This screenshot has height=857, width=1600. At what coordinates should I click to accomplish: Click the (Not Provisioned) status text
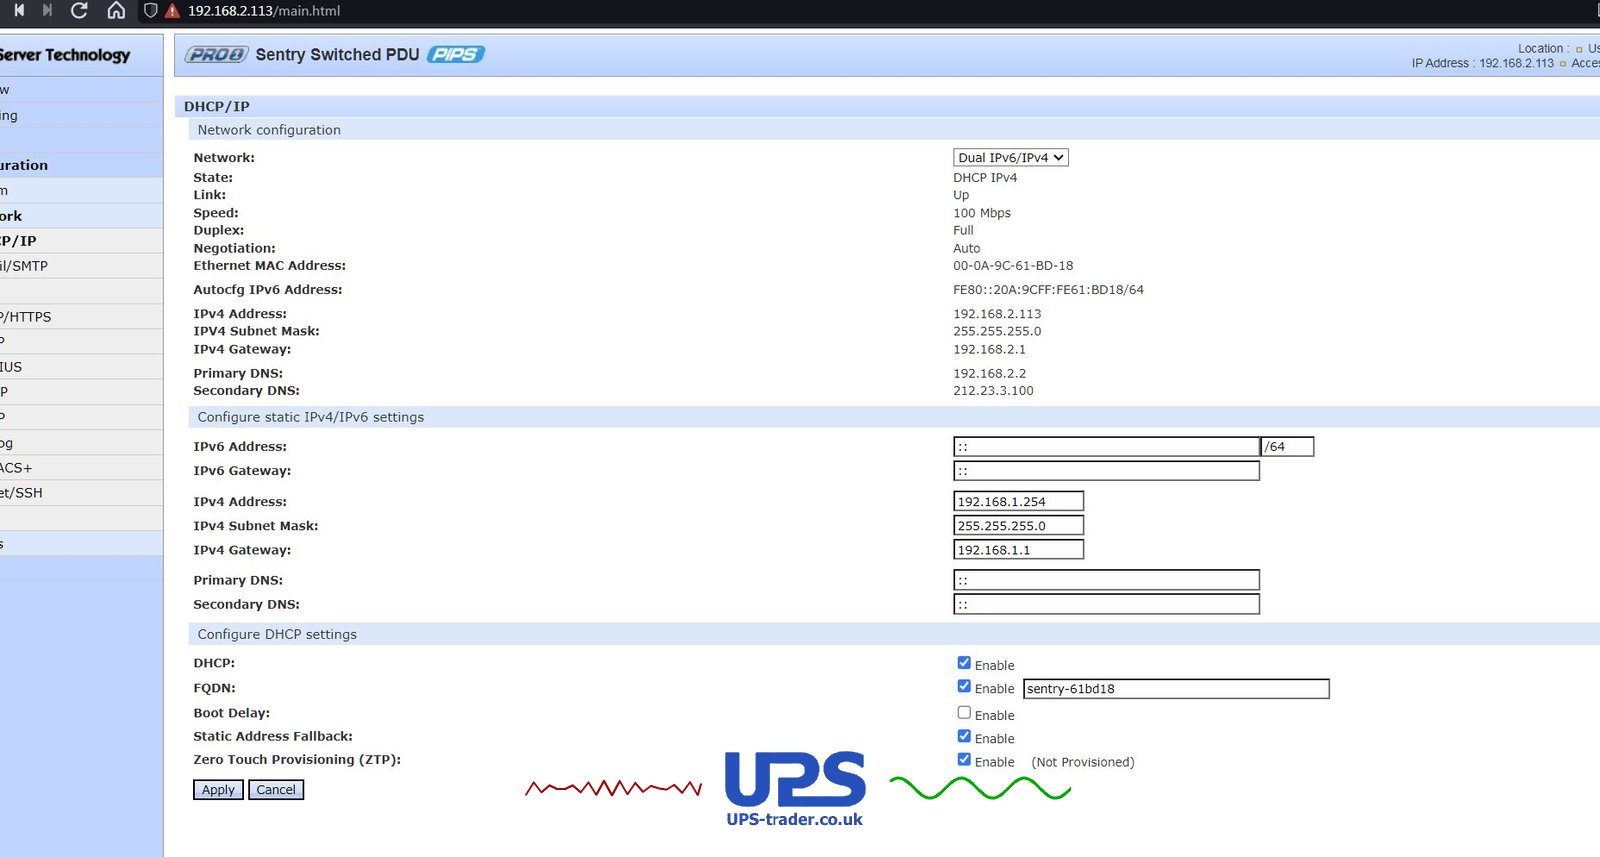(1083, 762)
